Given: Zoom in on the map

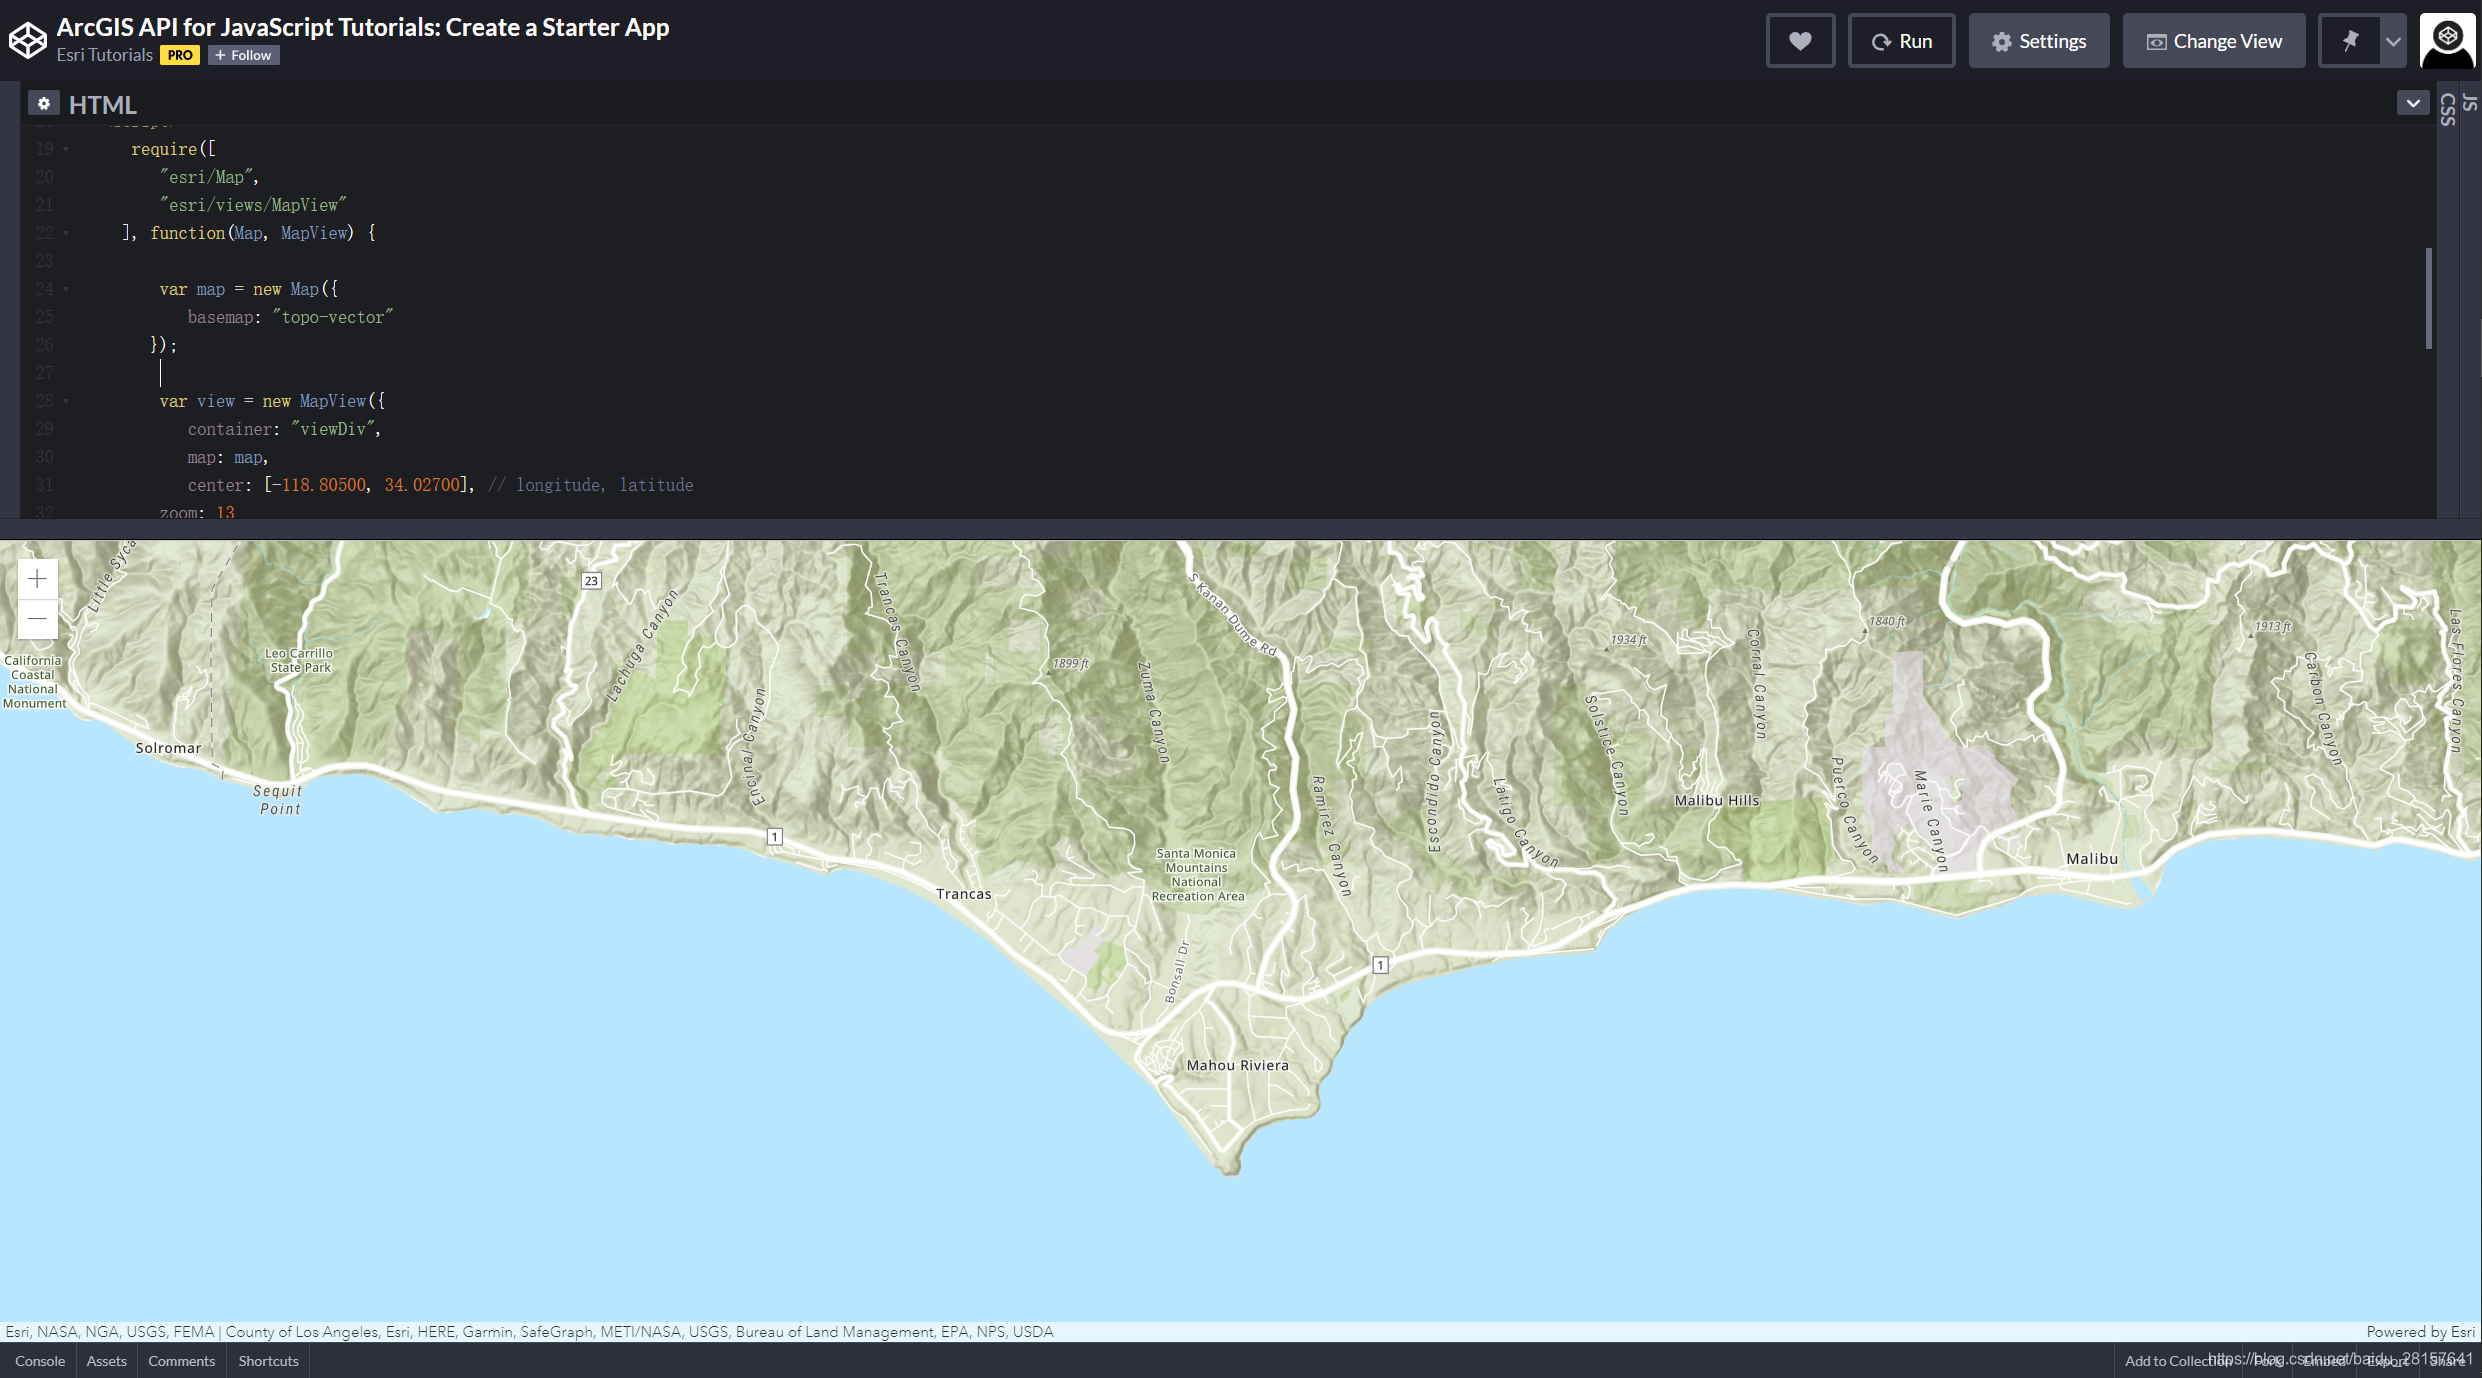Looking at the screenshot, I should (37, 579).
